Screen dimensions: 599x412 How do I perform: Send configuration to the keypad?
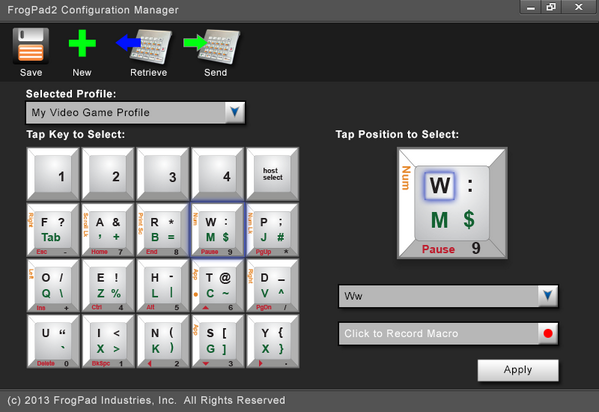click(x=212, y=46)
